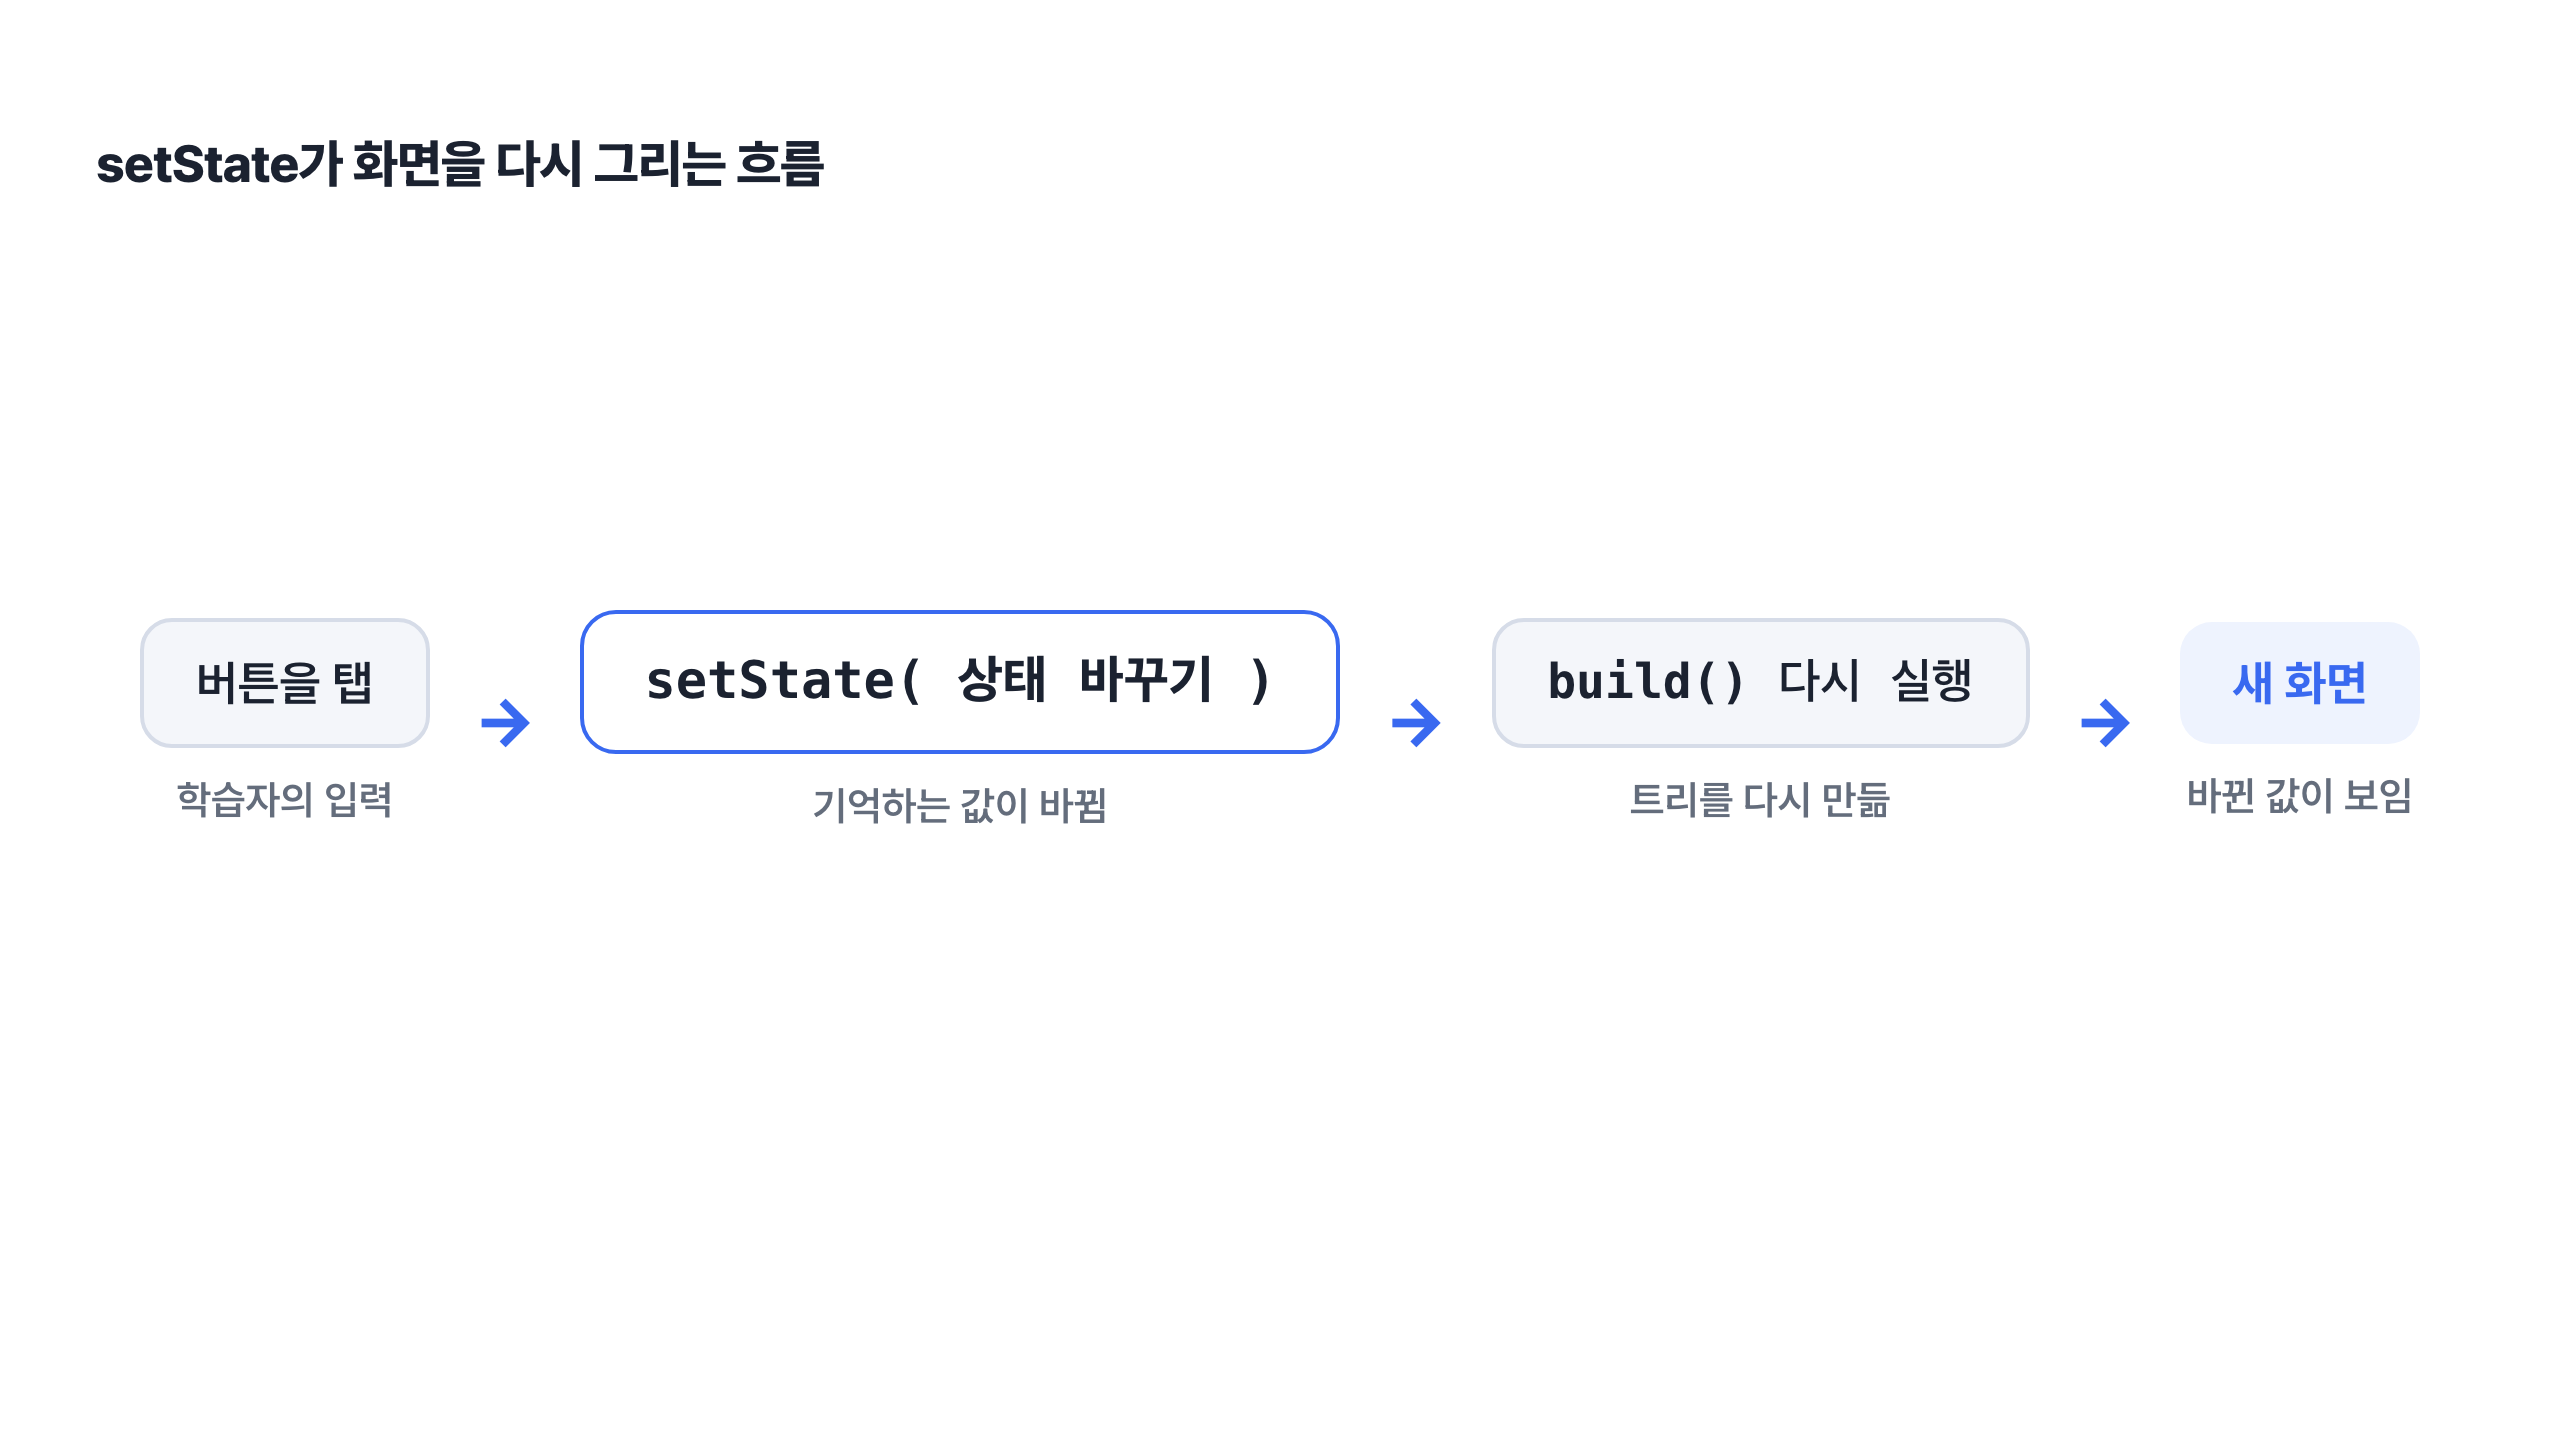This screenshot has height=1440, width=2560.
Task: Click the words 다시 실행 in the build box
Action: click(x=1875, y=682)
